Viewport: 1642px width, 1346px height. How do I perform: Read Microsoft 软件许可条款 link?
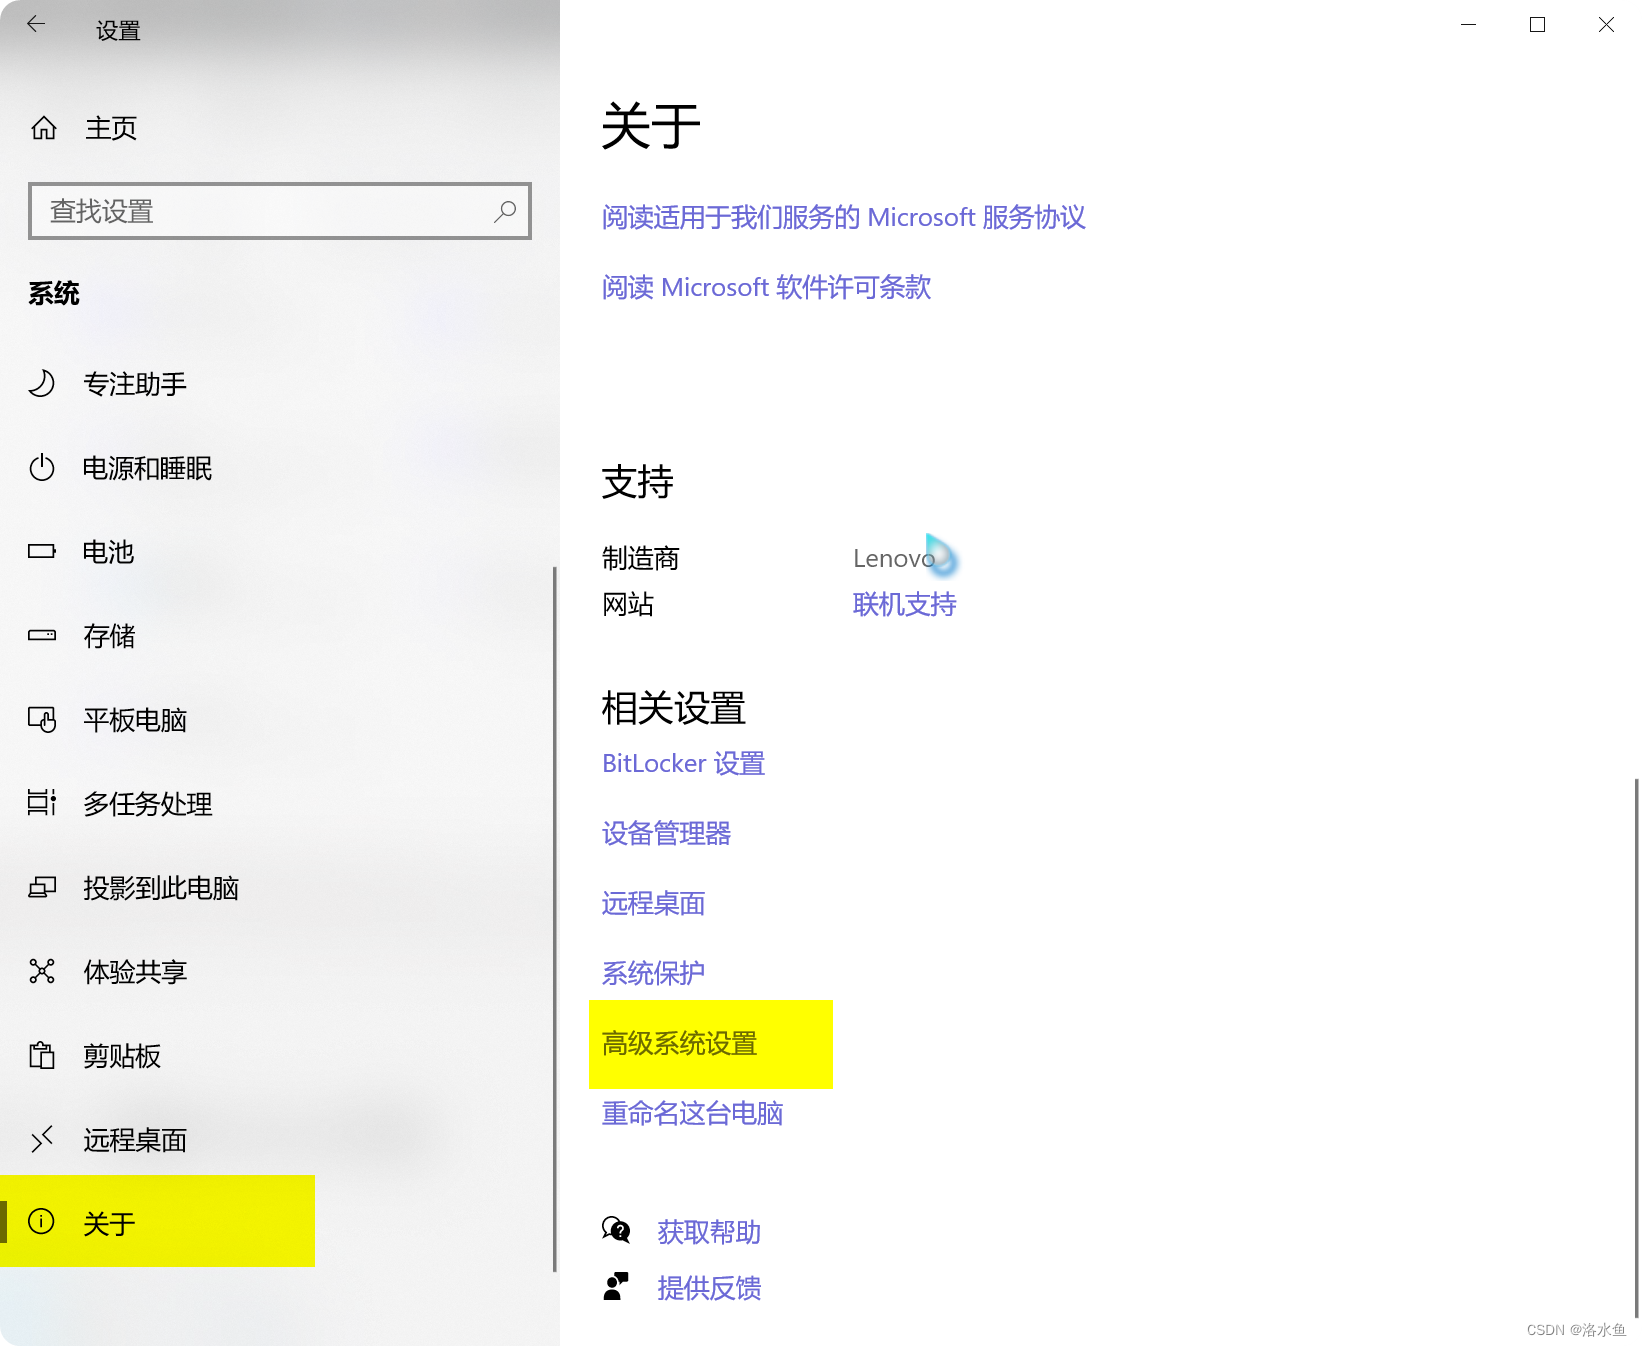tap(766, 287)
